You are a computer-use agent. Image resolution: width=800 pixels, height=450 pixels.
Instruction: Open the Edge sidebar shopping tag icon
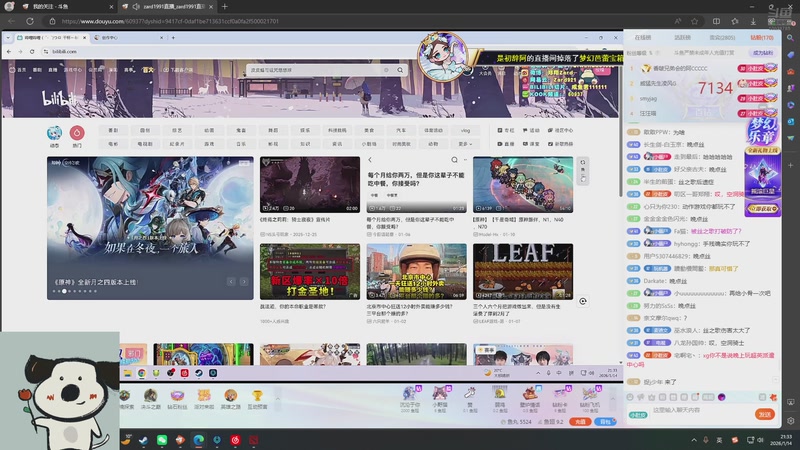click(x=790, y=55)
